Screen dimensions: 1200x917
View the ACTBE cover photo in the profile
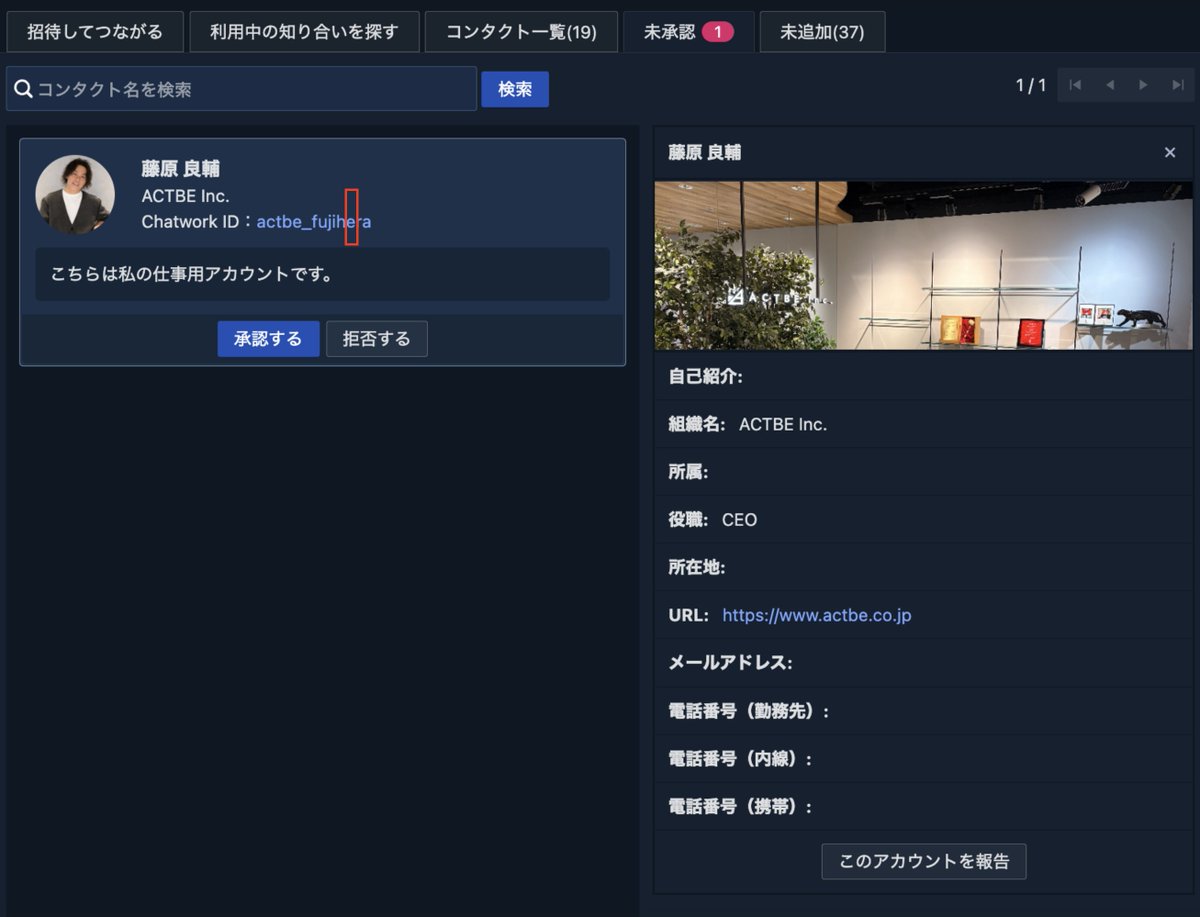coord(923,263)
